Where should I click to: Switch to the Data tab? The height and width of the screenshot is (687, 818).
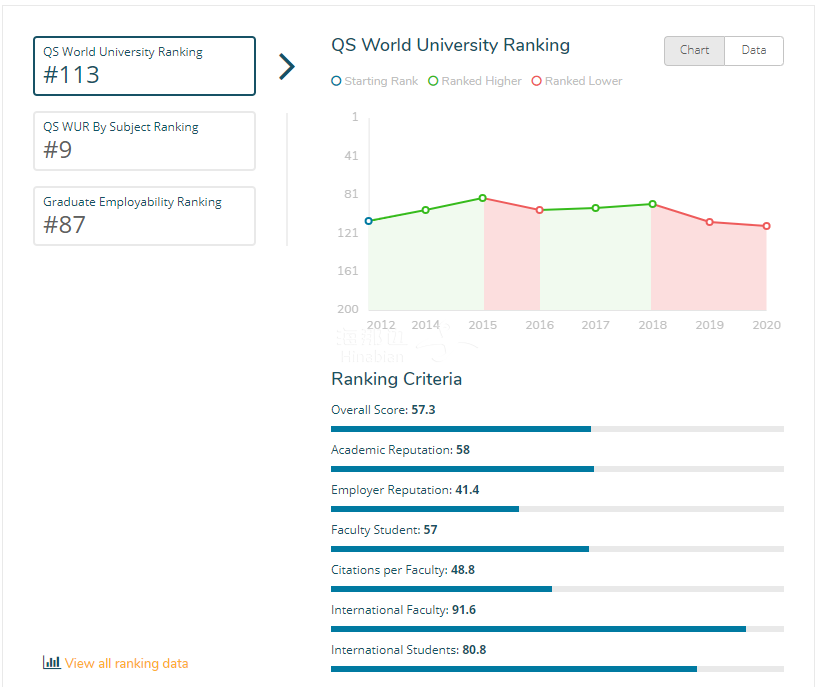[x=754, y=51]
